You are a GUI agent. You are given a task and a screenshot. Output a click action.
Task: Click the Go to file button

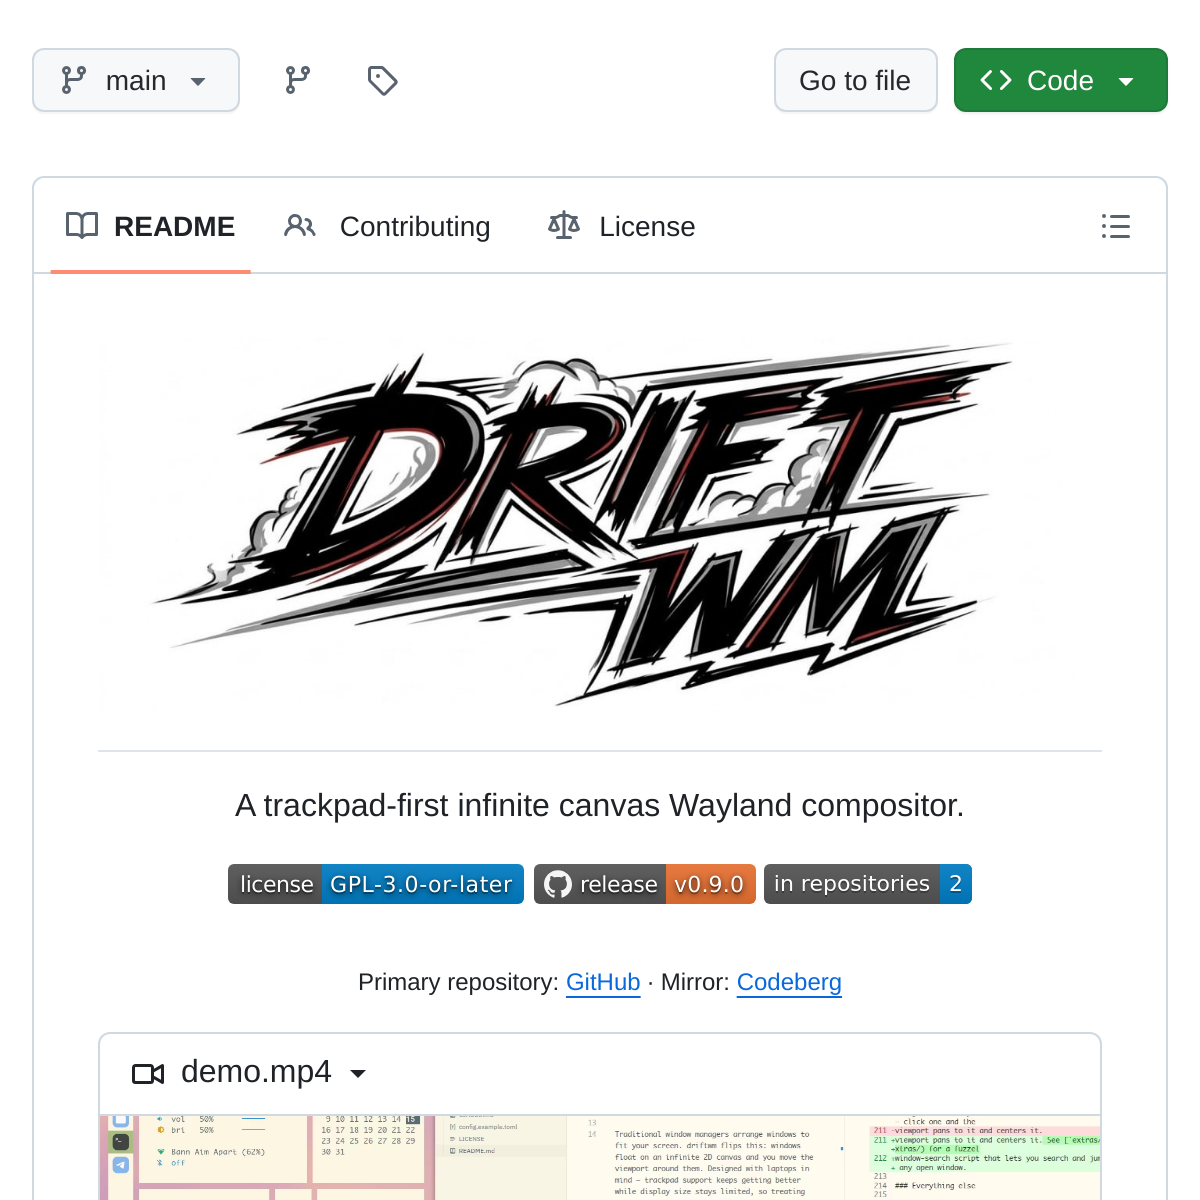pyautogui.click(x=855, y=80)
